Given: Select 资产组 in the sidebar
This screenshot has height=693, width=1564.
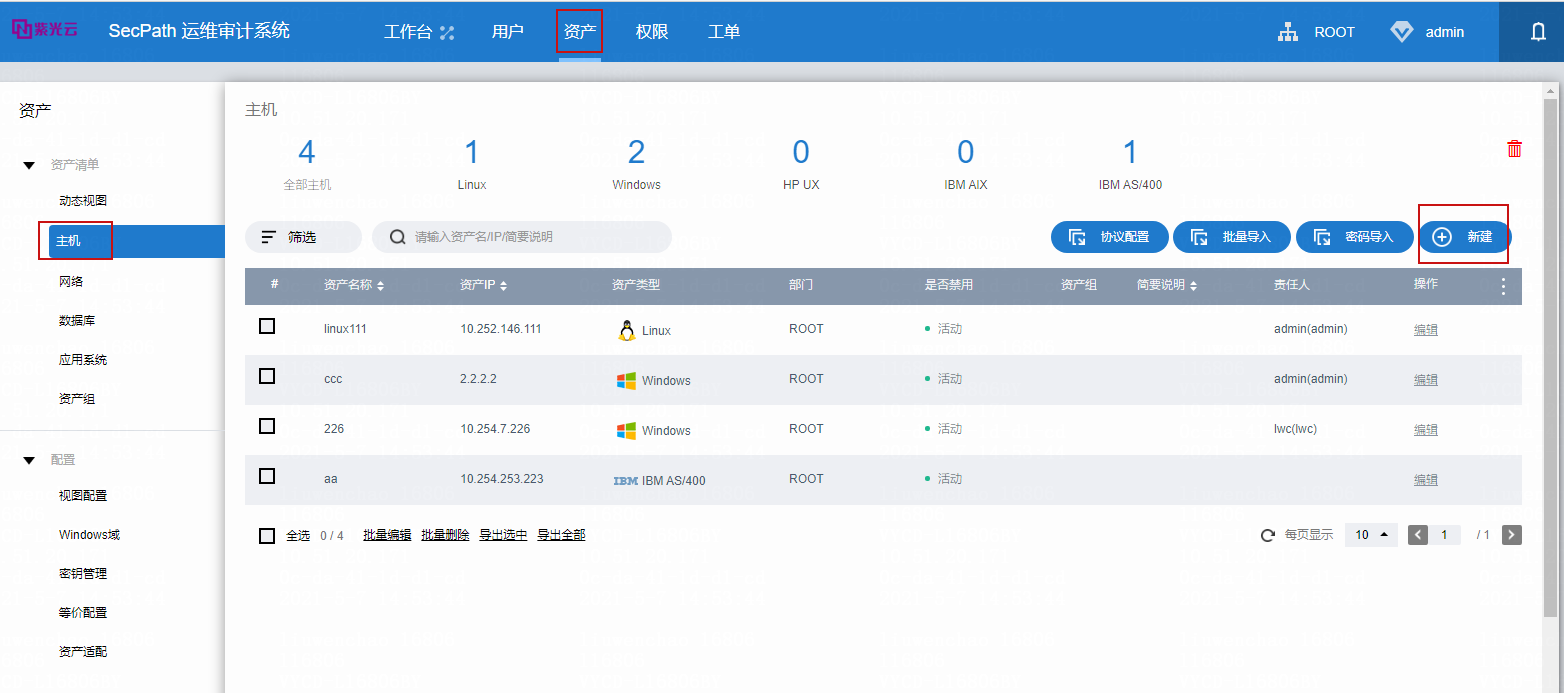Looking at the screenshot, I should [x=77, y=399].
